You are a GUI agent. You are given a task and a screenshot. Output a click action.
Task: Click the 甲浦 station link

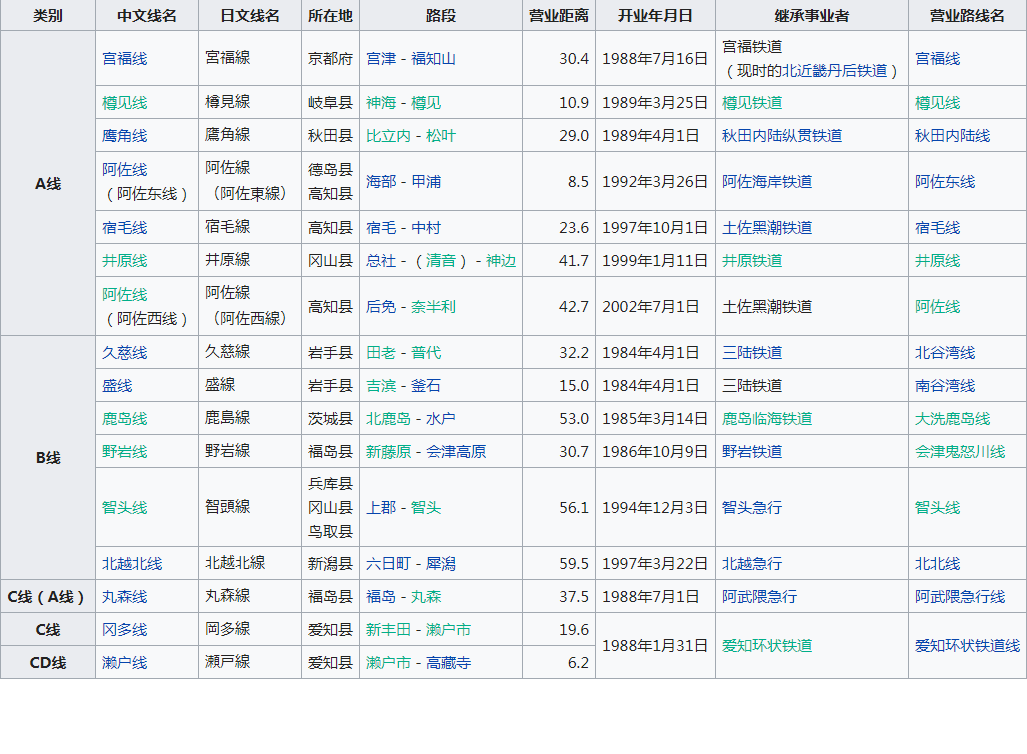(426, 181)
